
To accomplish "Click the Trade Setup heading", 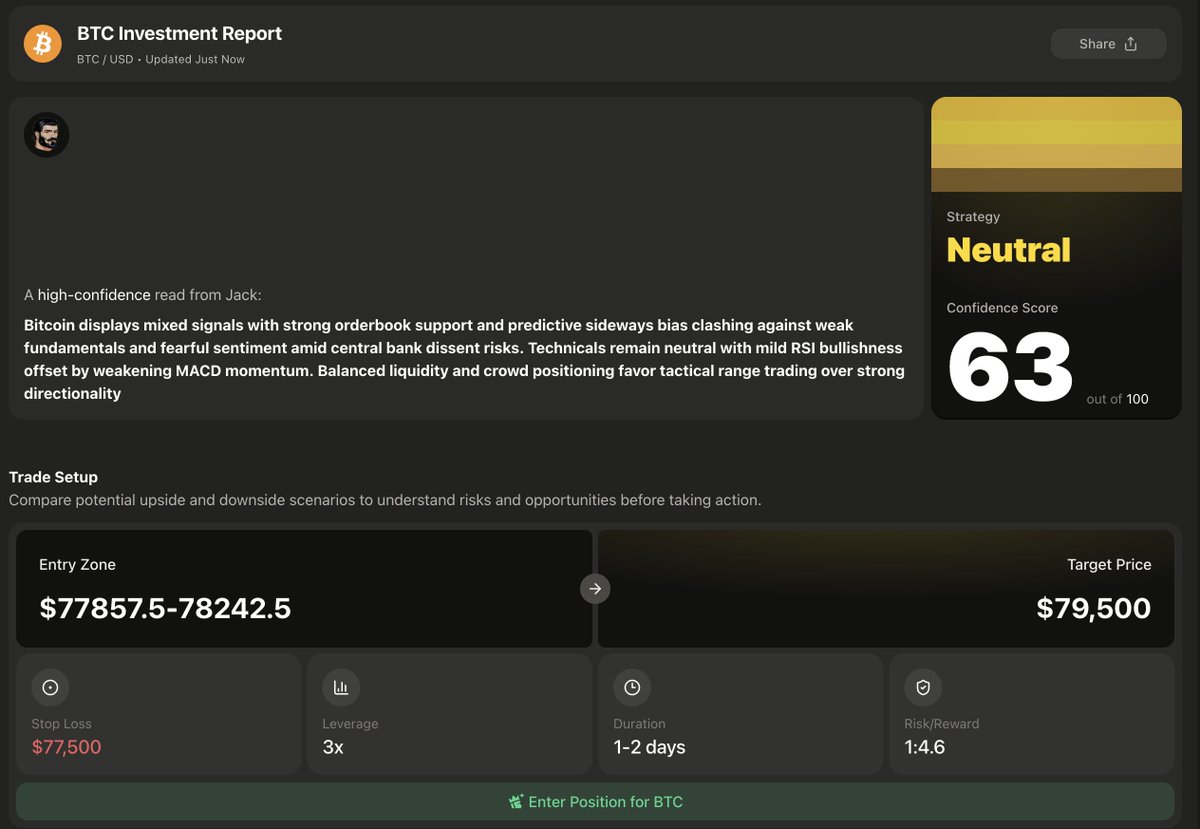I will (53, 477).
